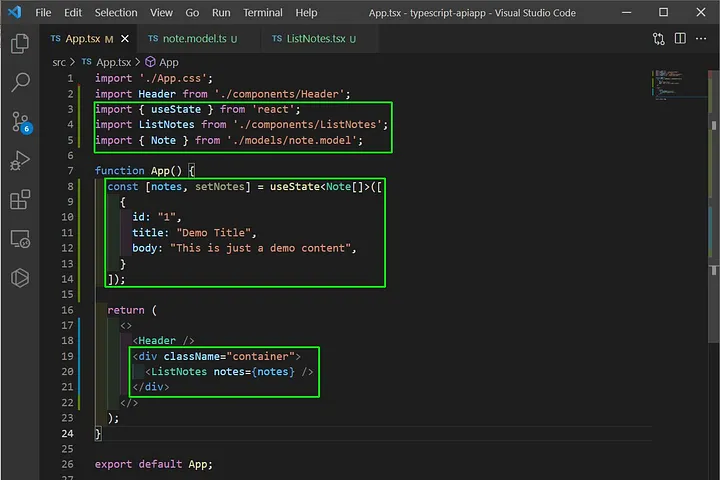Viewport: 720px width, 480px height.
Task: Click setNotes in the const declaration
Action: [219, 186]
